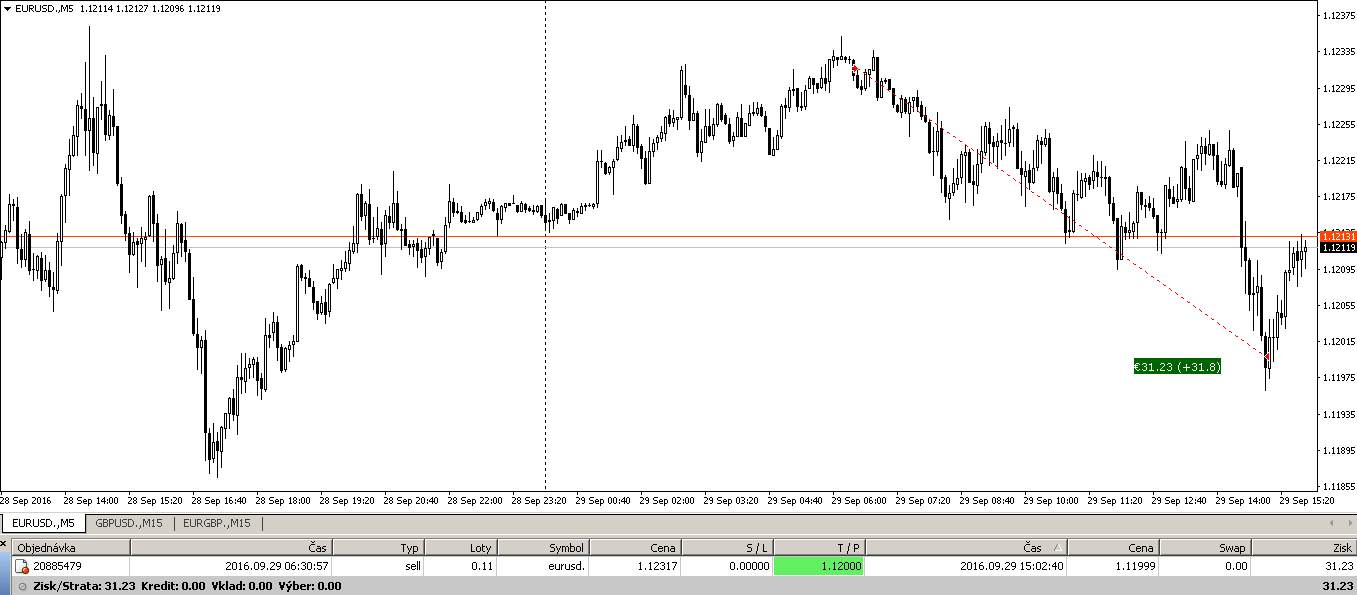Click the 1.12375 price axis label
Viewport: 1357px width, 595px height.
tap(1337, 16)
